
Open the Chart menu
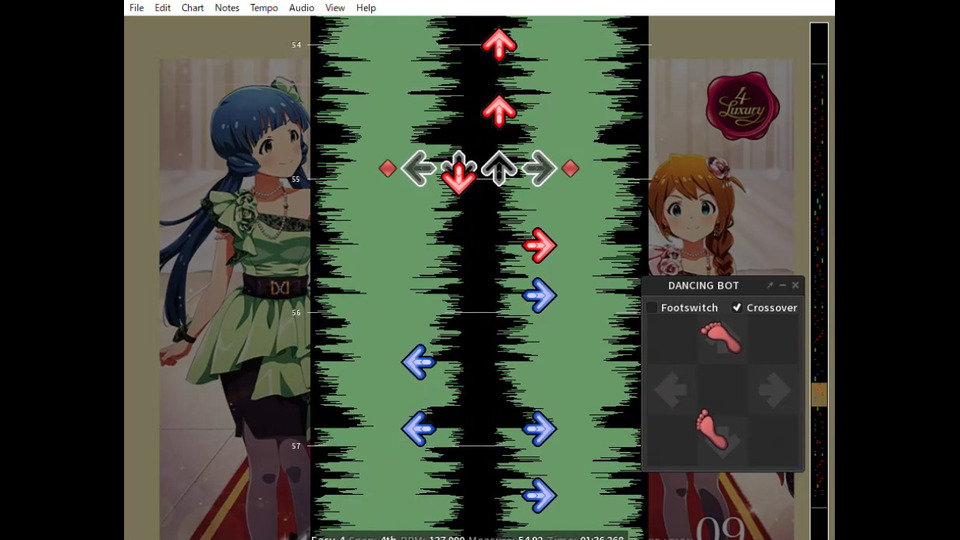pyautogui.click(x=192, y=8)
